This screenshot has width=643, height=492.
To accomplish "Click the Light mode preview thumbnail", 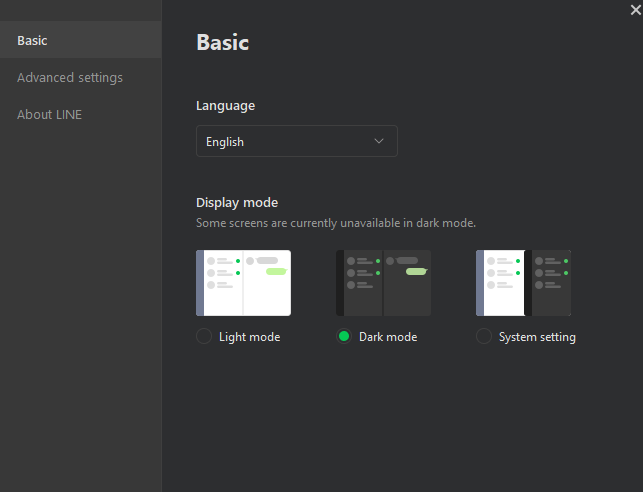I will click(x=244, y=283).
